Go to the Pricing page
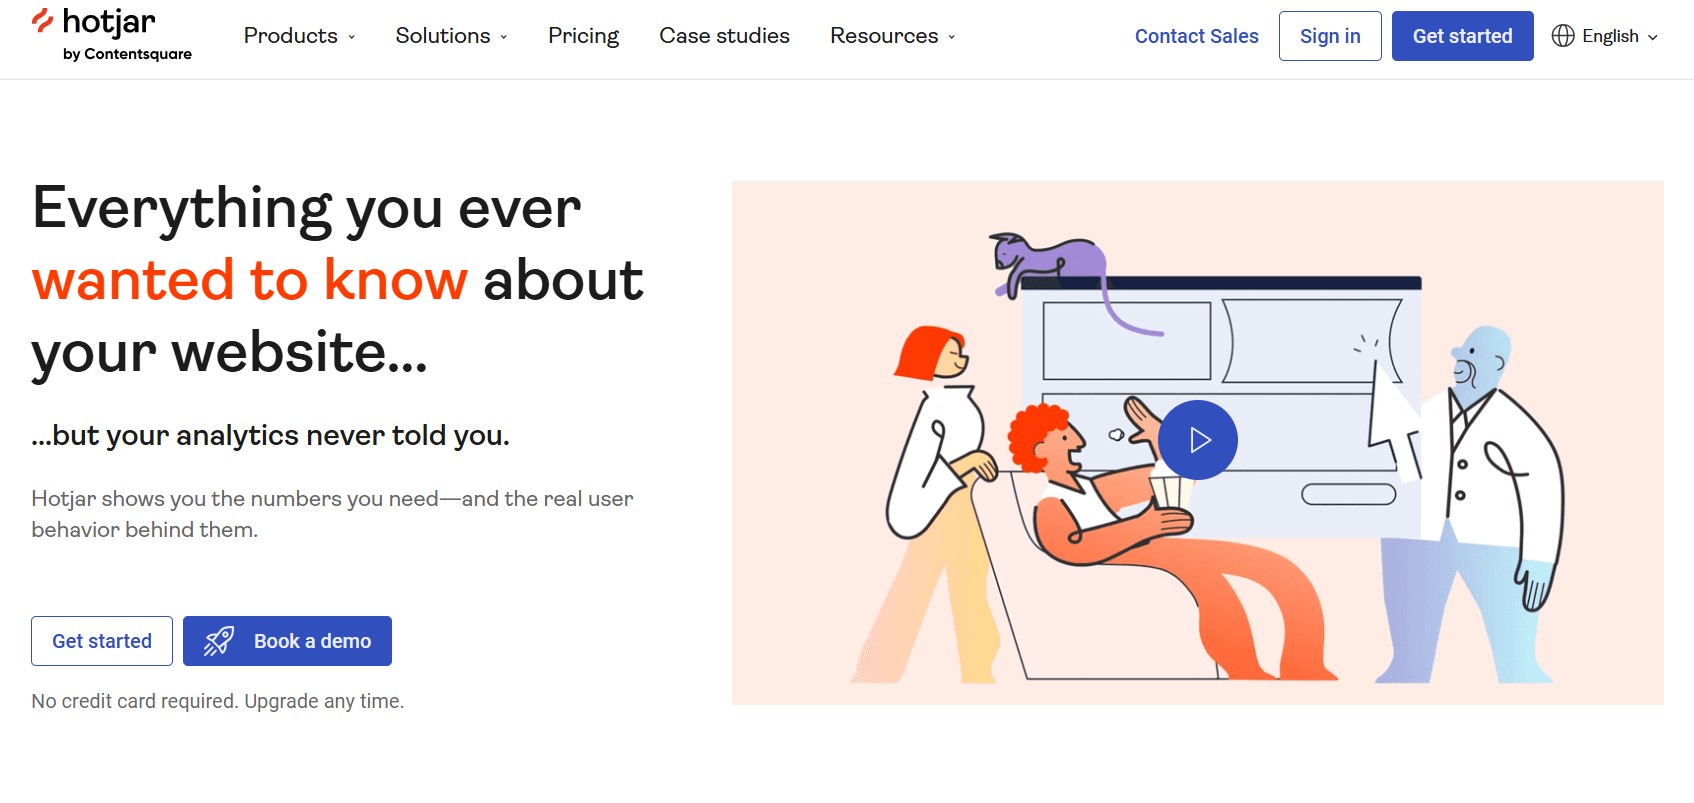 coord(584,36)
